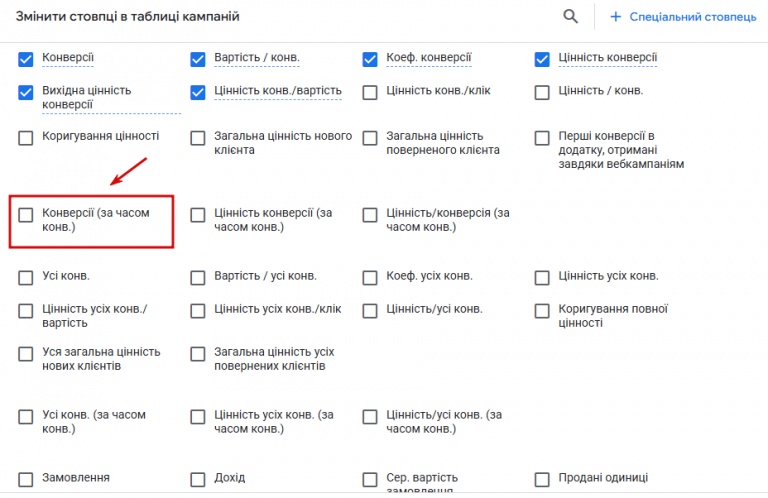Screen dimensions: 768x498
Task: Tick the Коригування цінності checkbox
Action: pos(25,138)
